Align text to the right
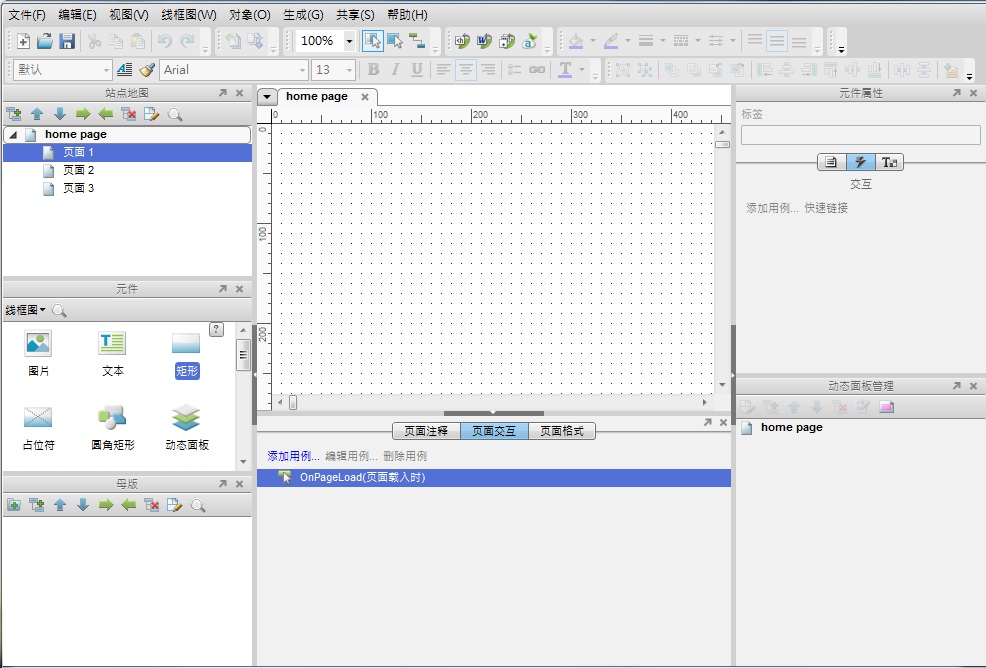This screenshot has height=668, width=986. [x=488, y=70]
